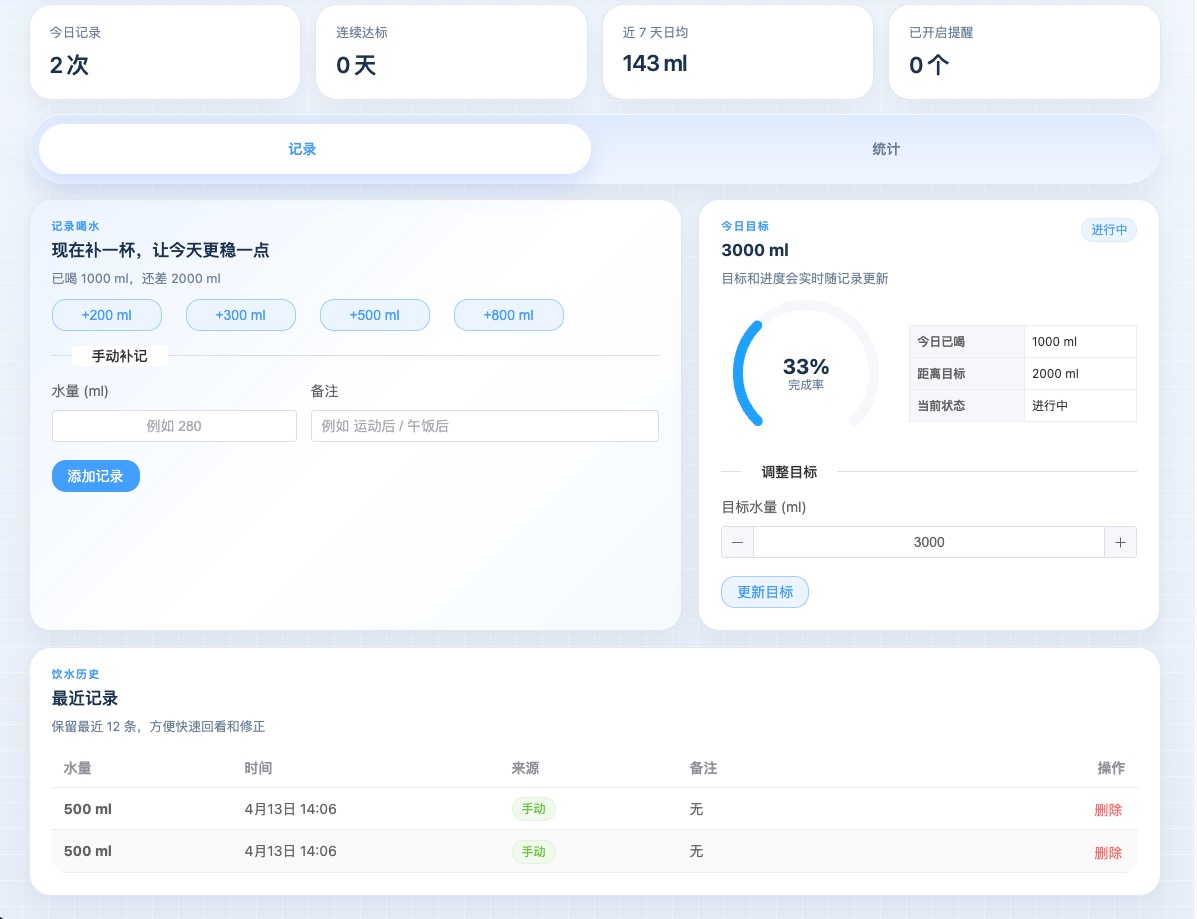Click the minus icon on target stepper

click(737, 542)
